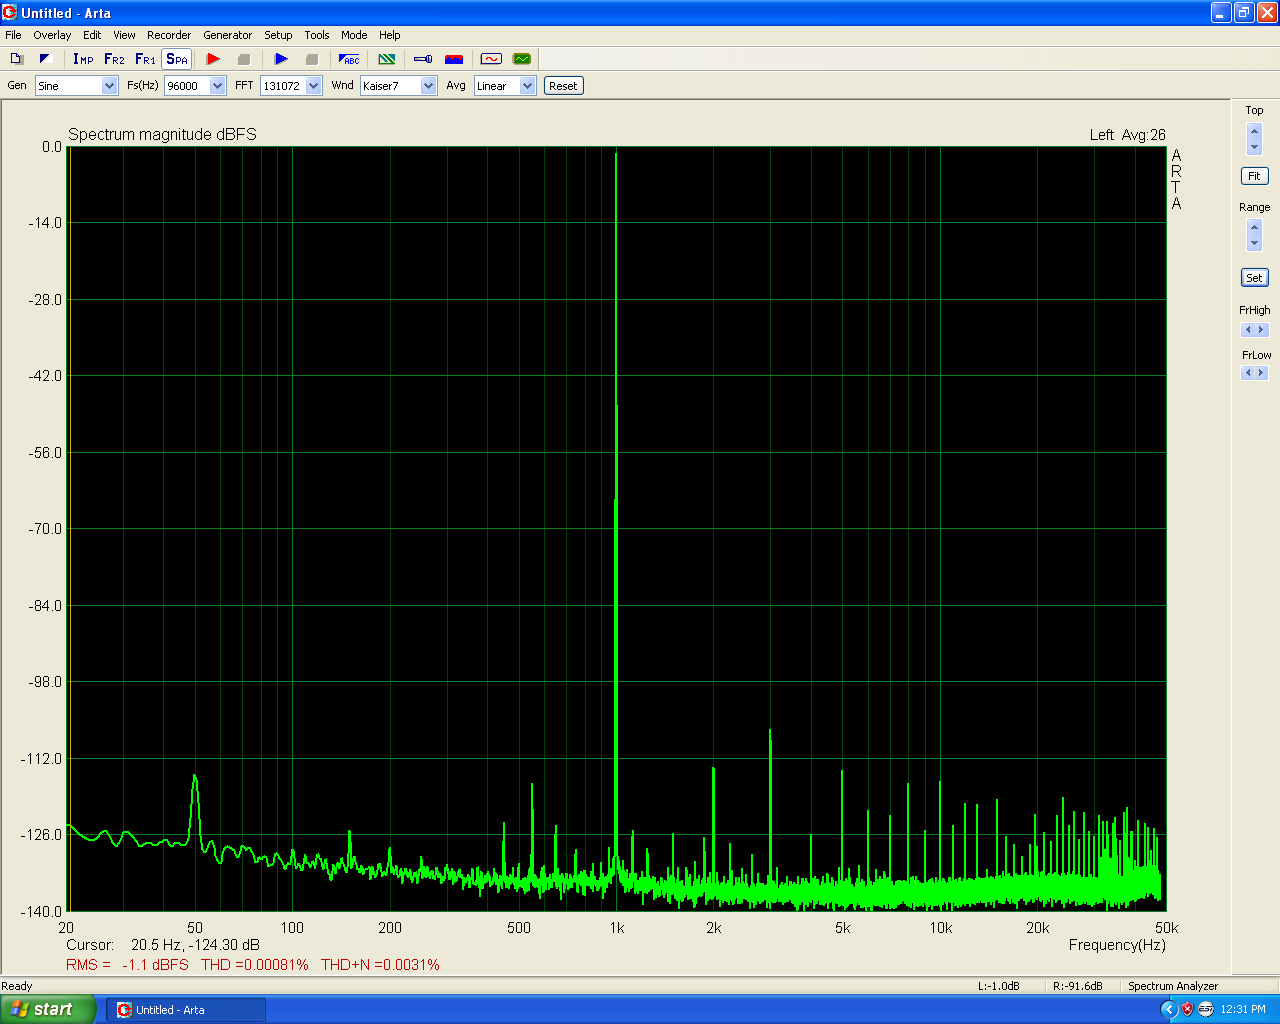
Task: Click the R:-91.6dB level in status bar
Action: point(1078,986)
